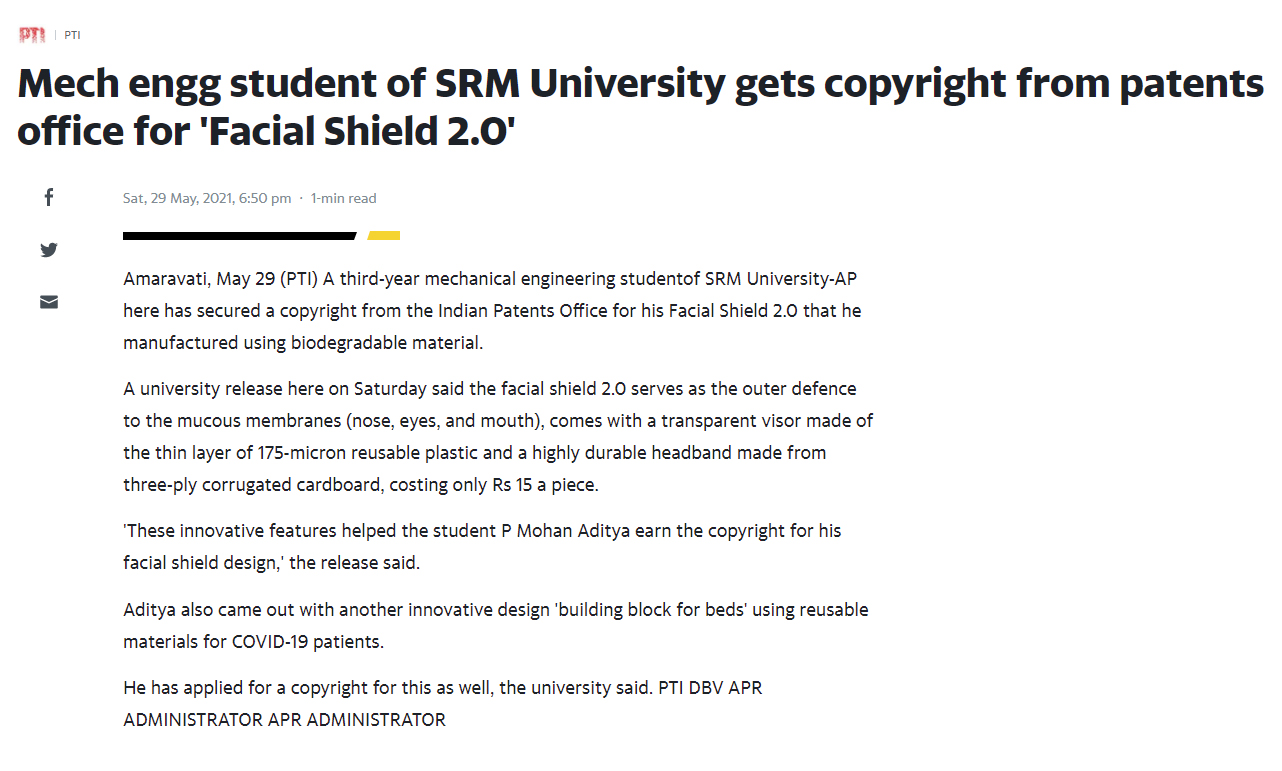Viewport: 1282px width, 771px height.
Task: Open the PTI source text link
Action: pos(72,35)
